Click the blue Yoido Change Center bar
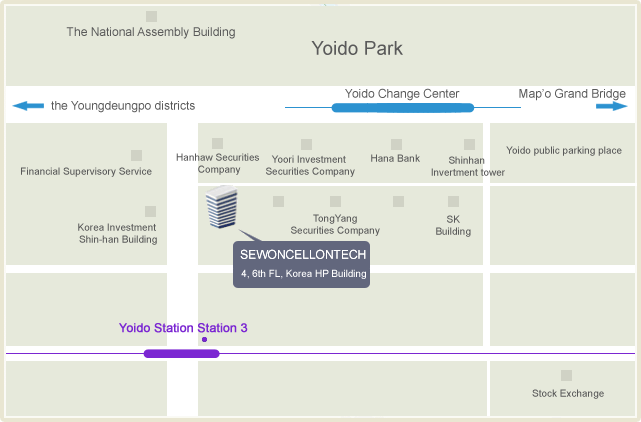The width and height of the screenshot is (641, 422). point(403,108)
